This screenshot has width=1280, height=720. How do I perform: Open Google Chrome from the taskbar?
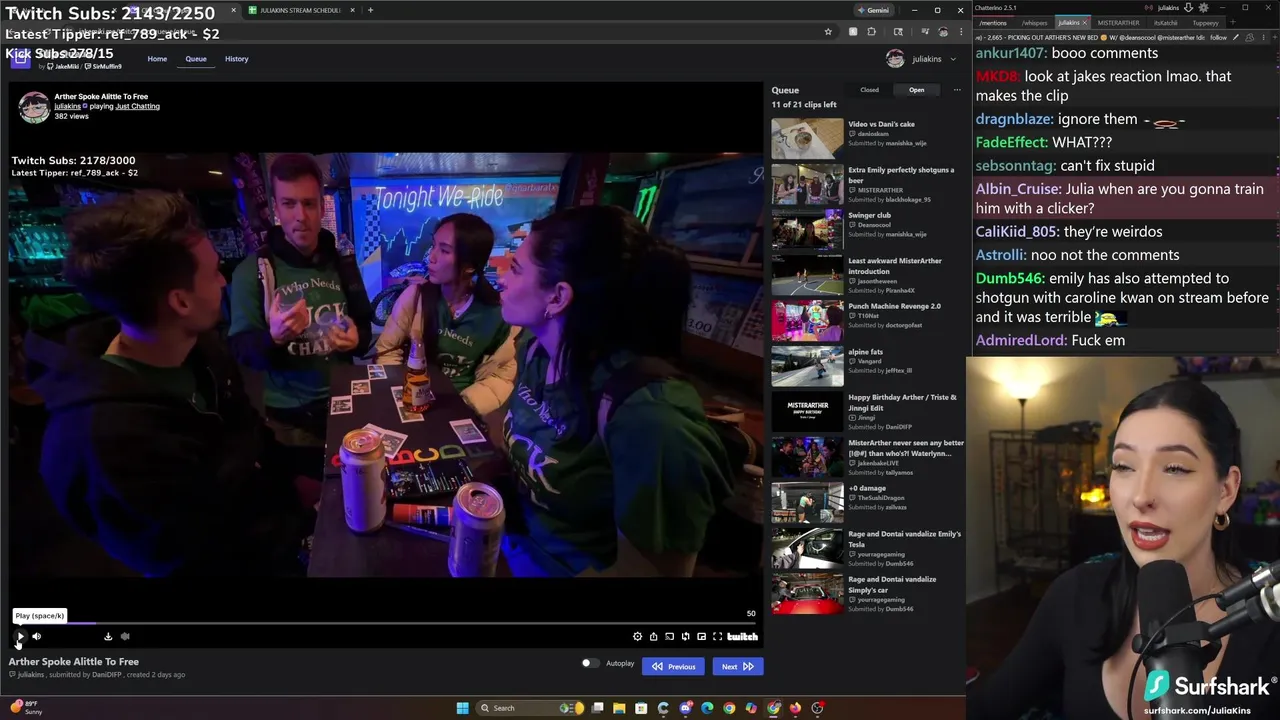tap(729, 708)
